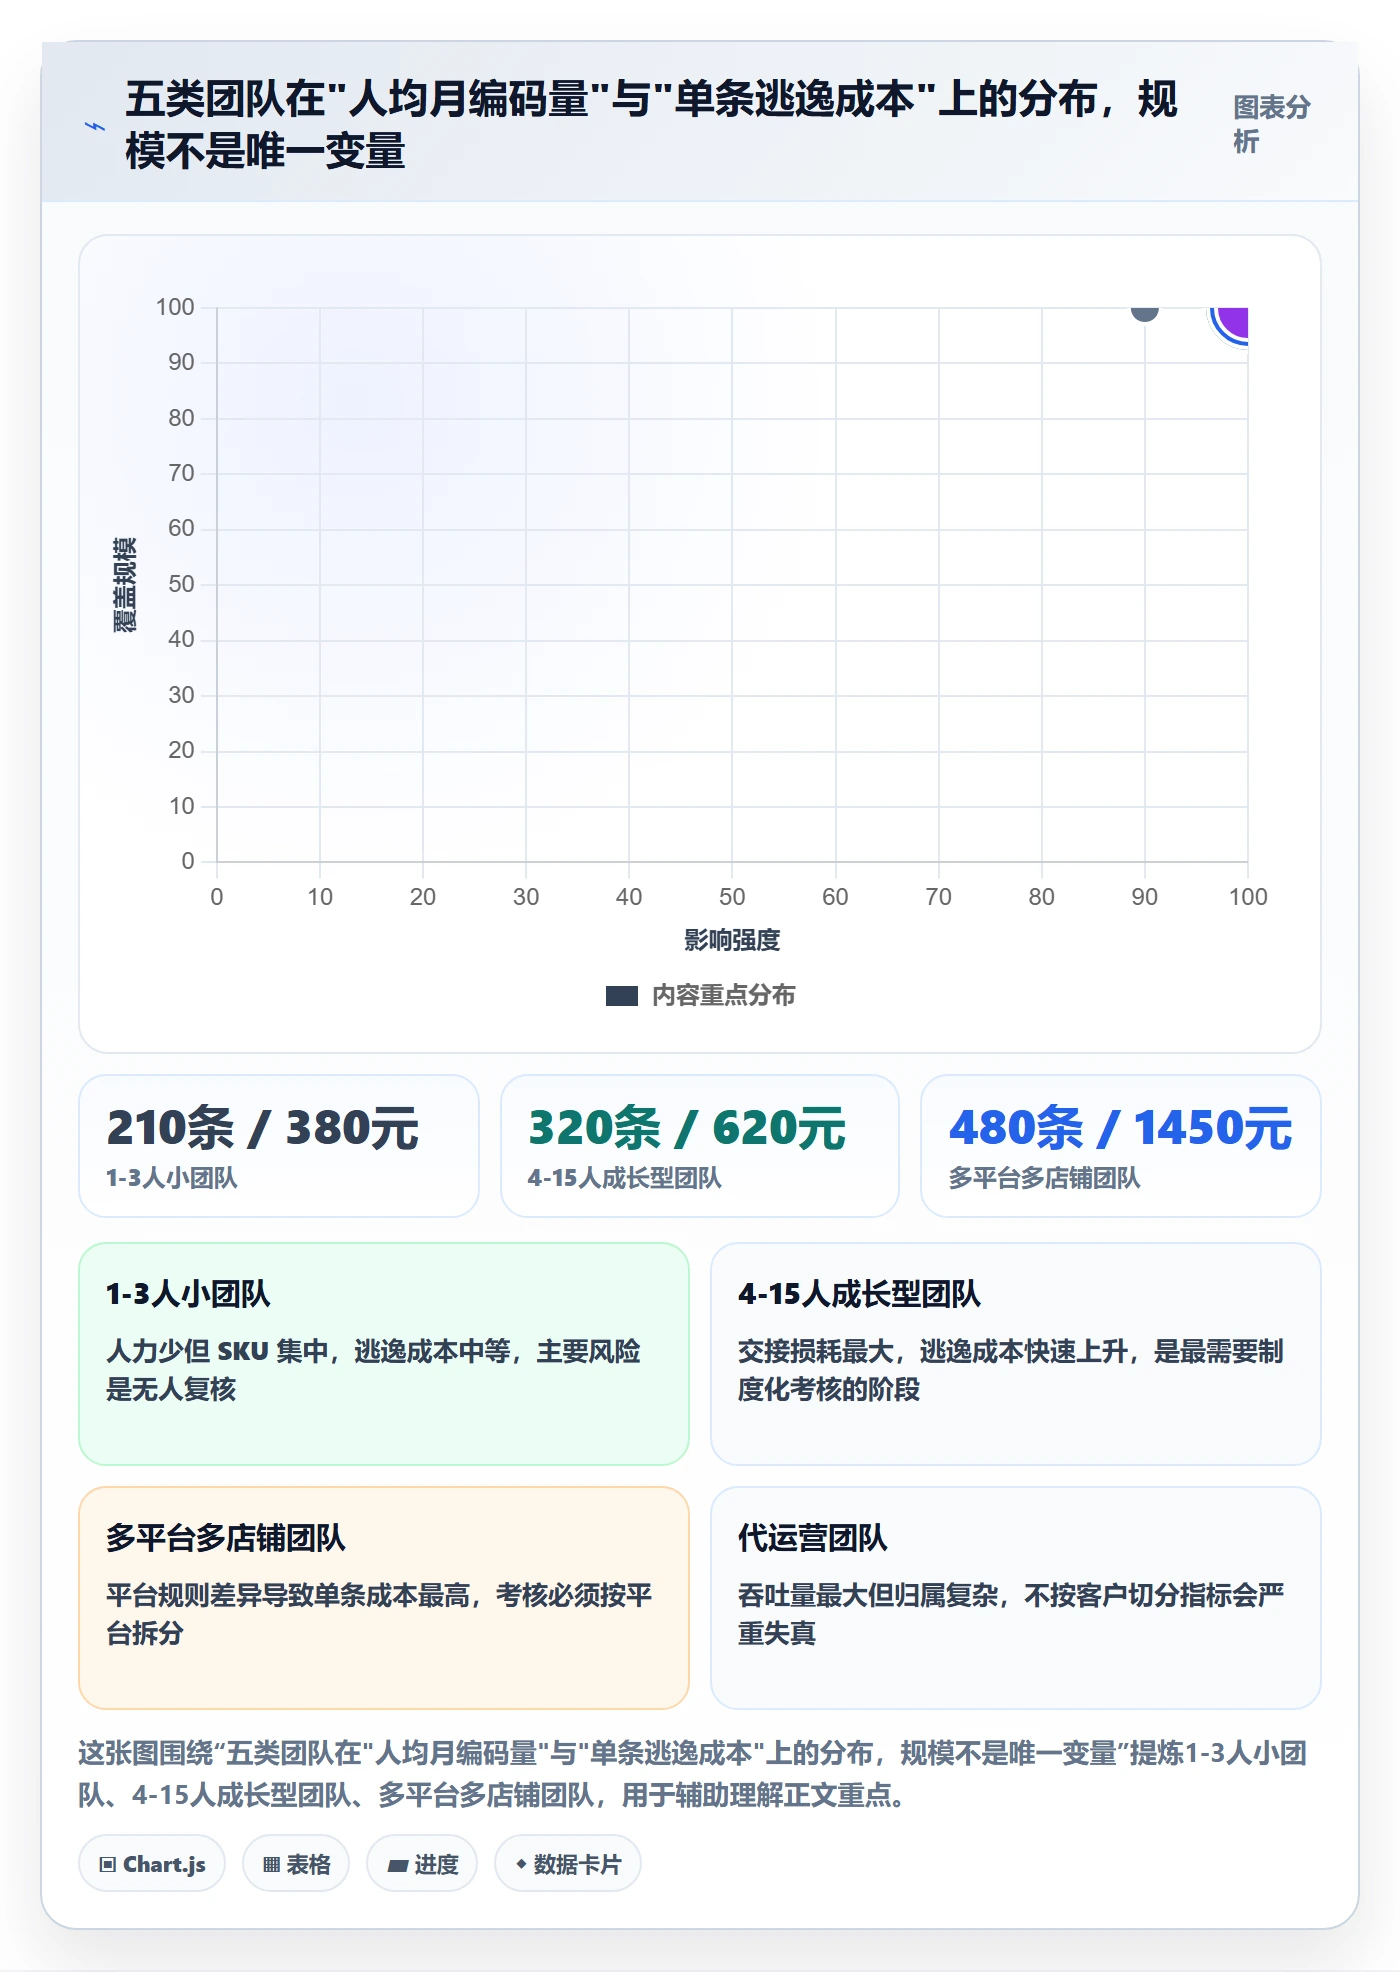Click the 图表分析 label in the header
Viewport: 1400px width, 1972px height.
1271,125
